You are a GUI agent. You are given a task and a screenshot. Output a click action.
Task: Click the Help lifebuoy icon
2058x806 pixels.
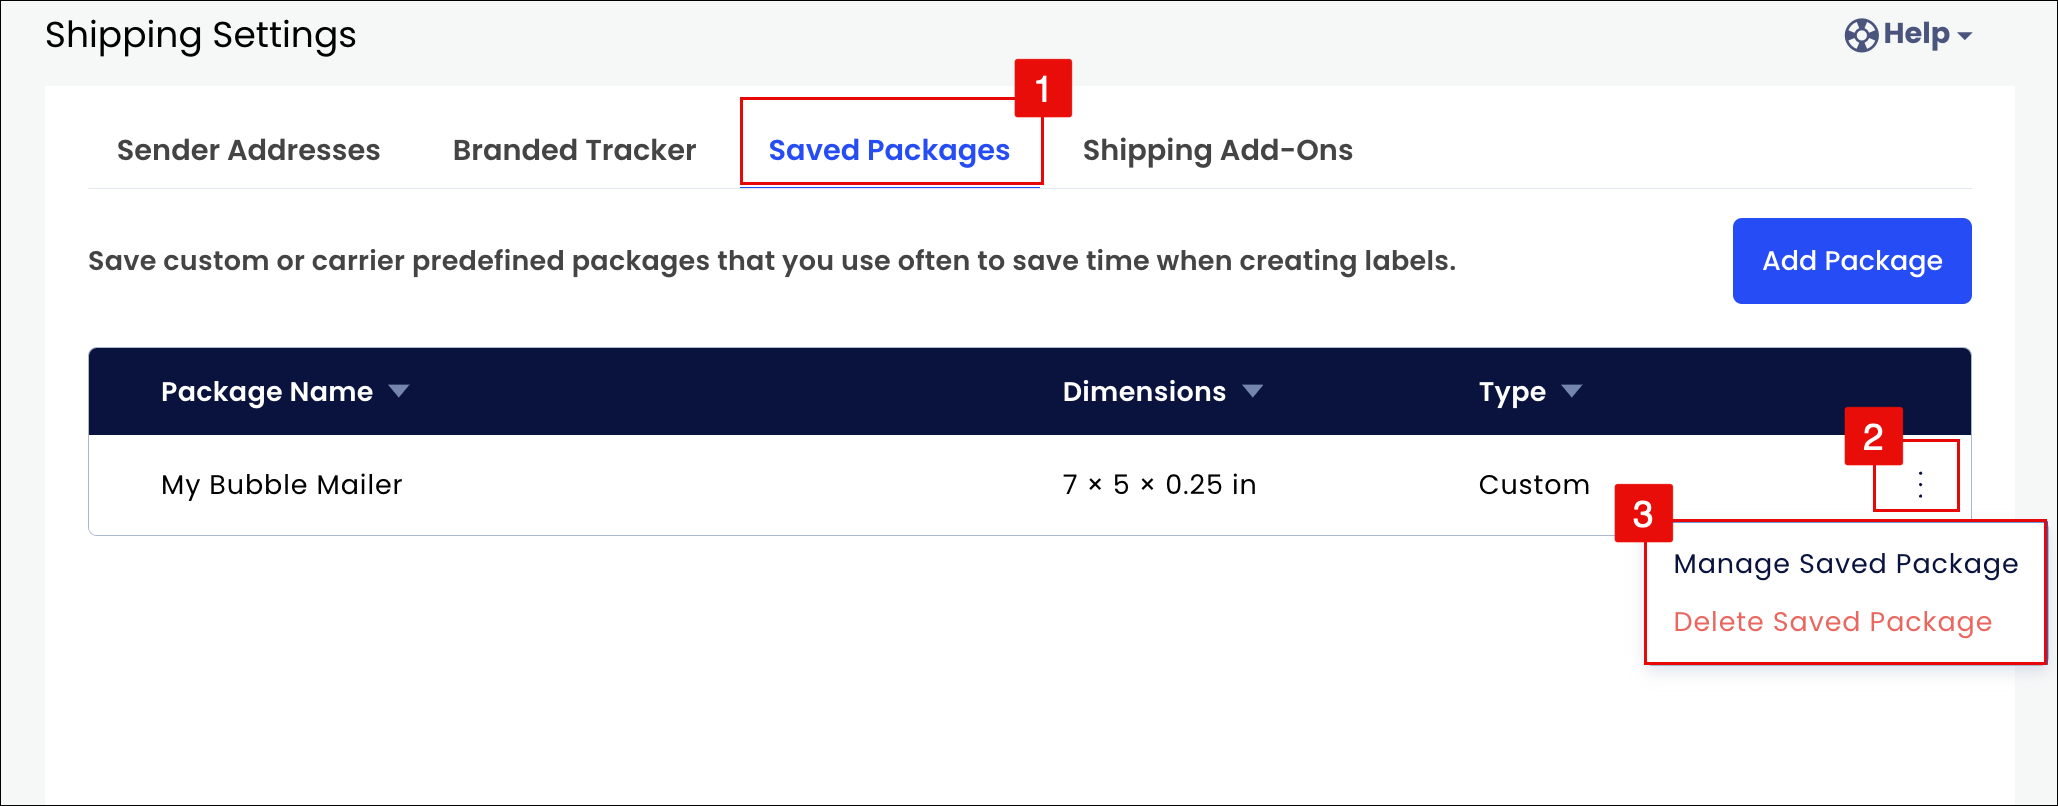1861,35
